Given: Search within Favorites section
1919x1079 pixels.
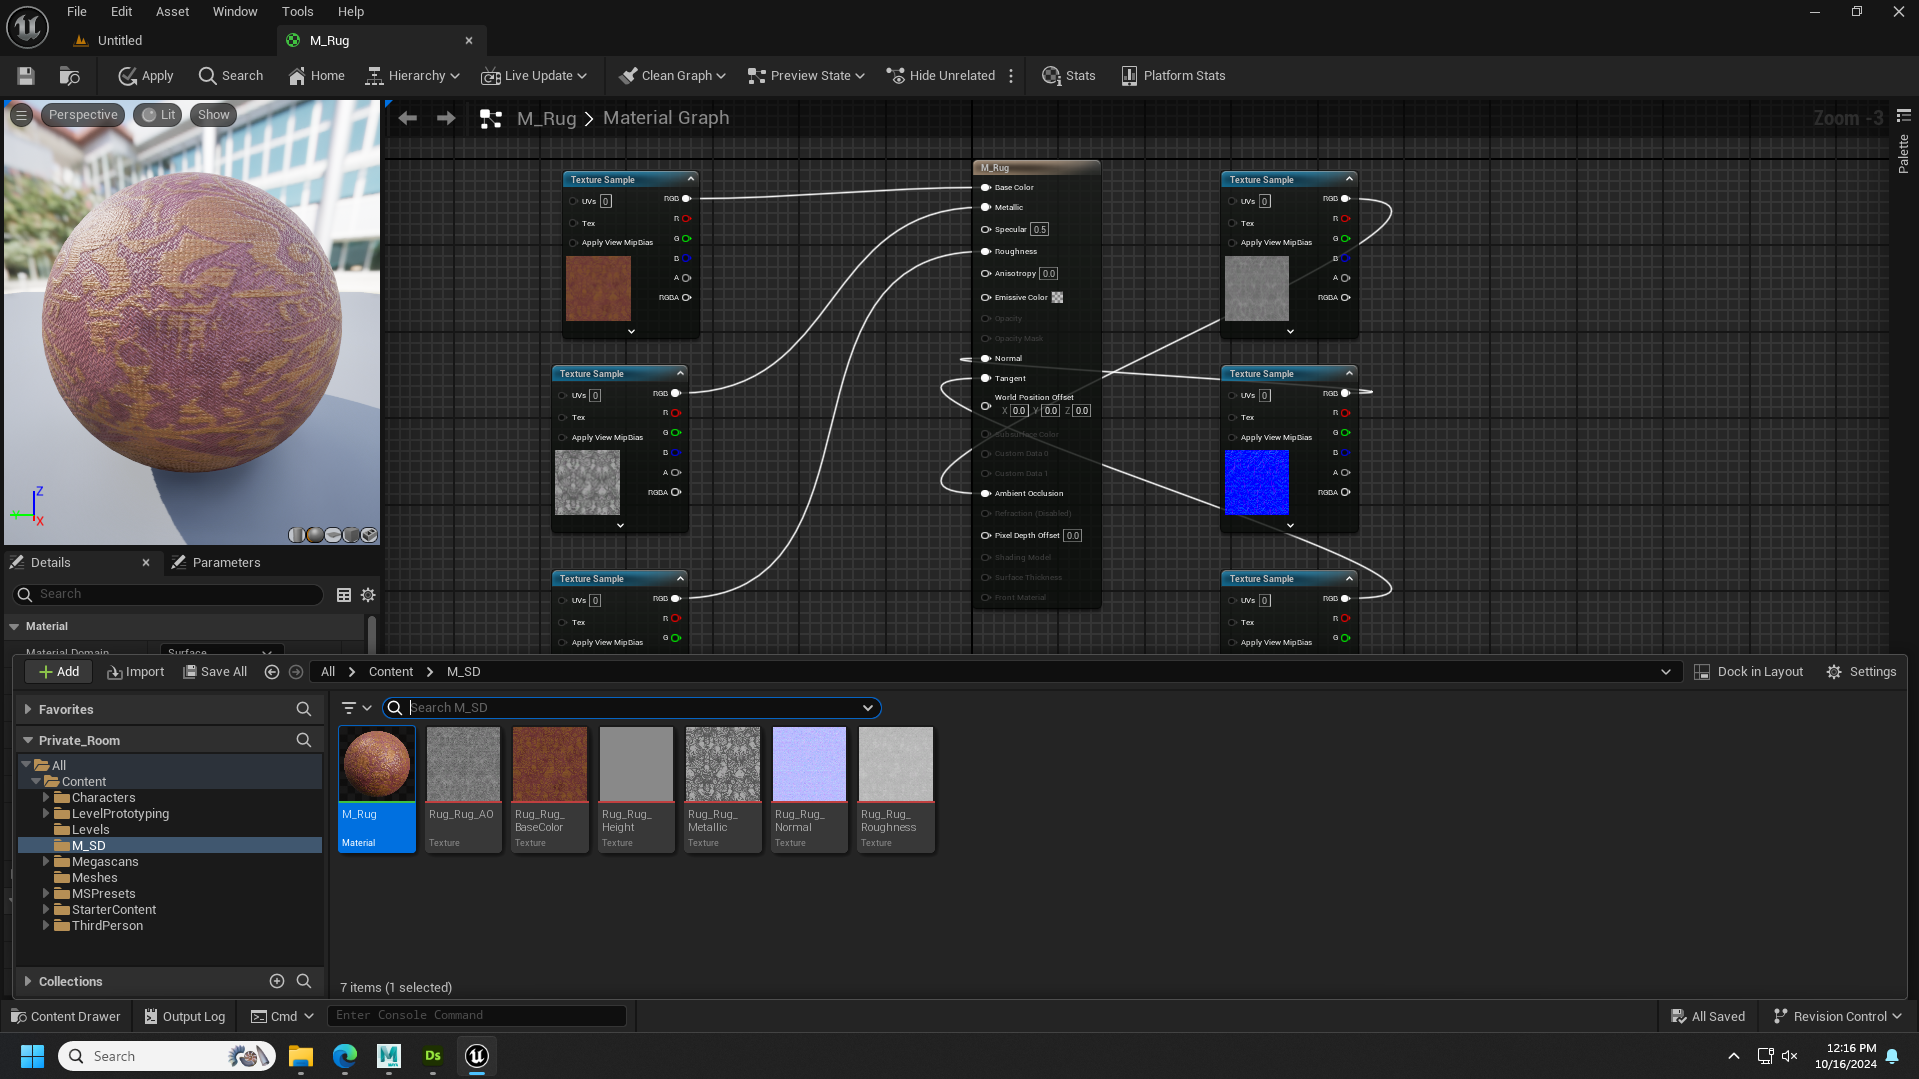Looking at the screenshot, I should point(304,709).
